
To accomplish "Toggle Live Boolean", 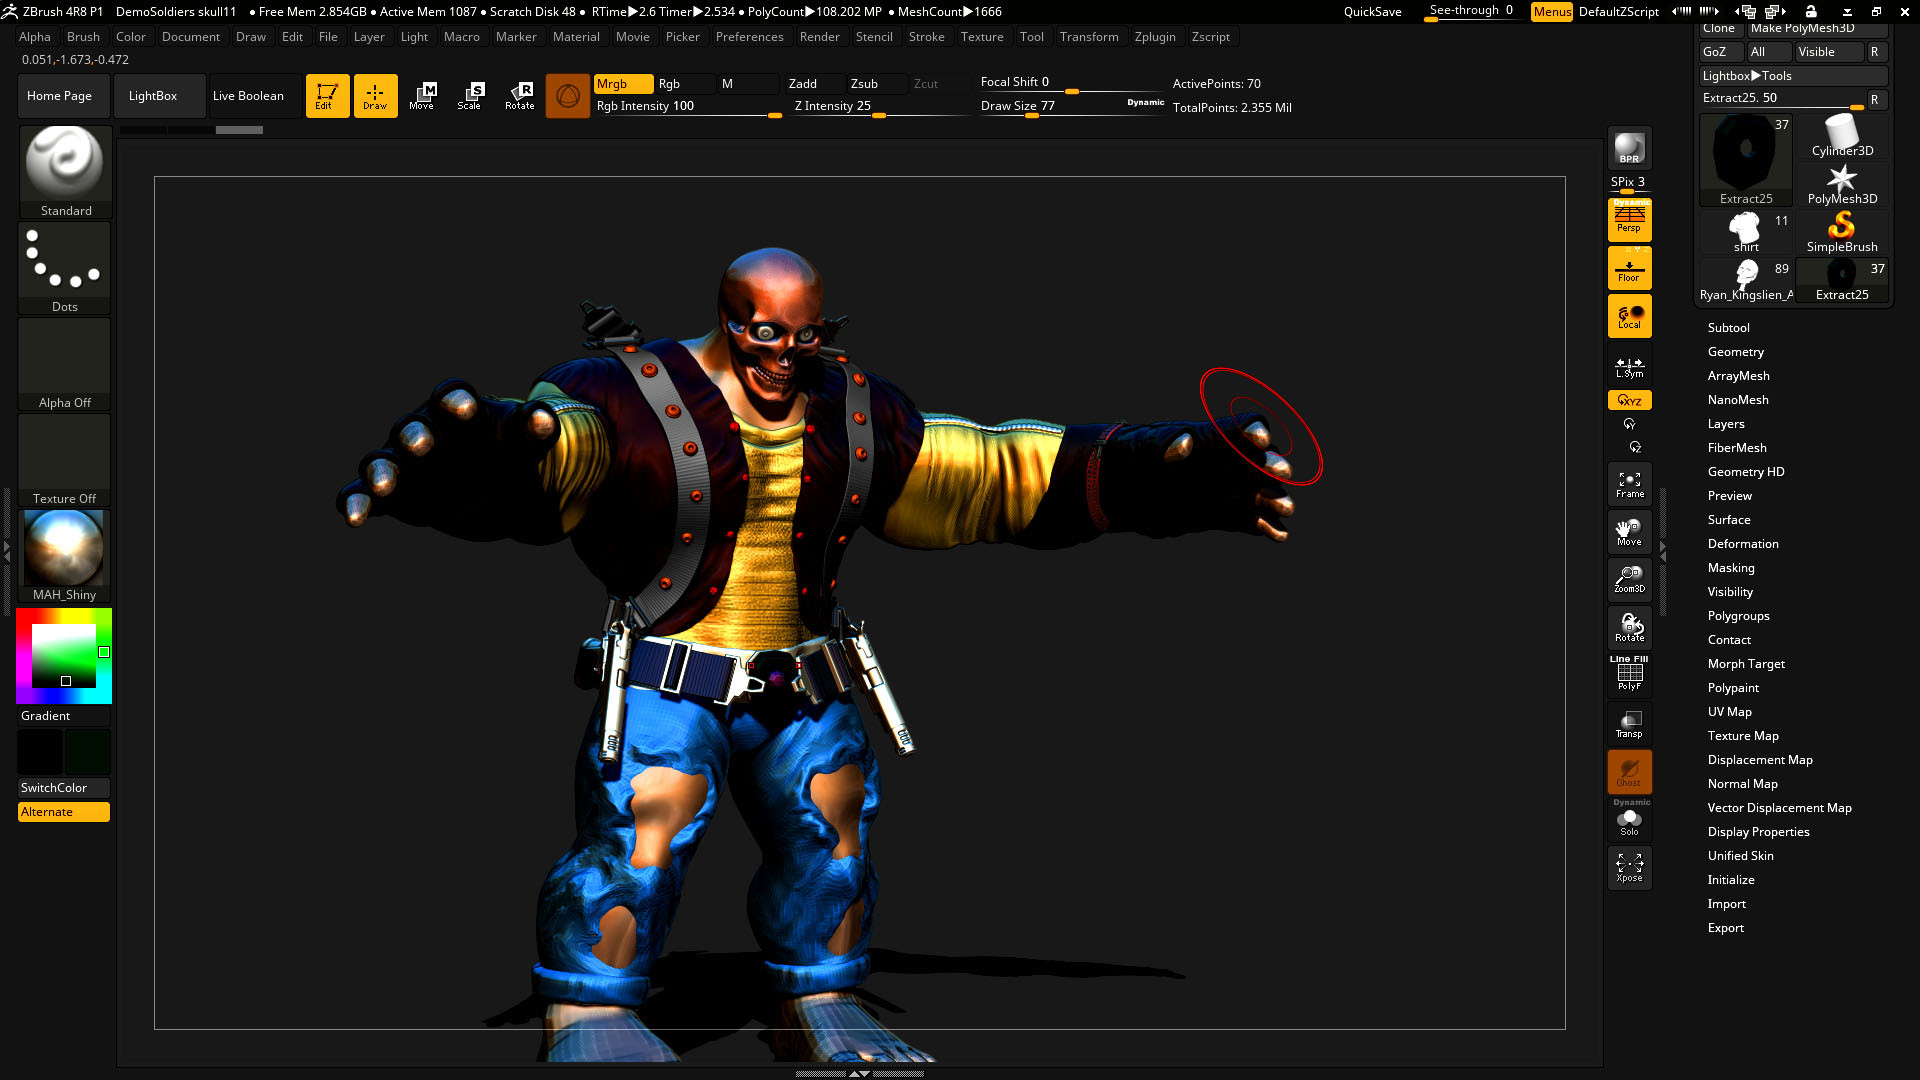I will click(254, 96).
